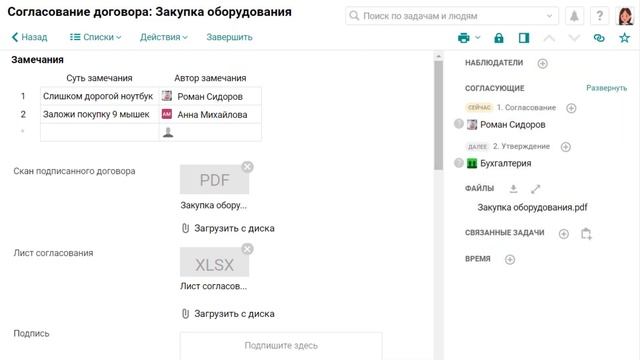Toggle status circle next to Бухгалтерия
640x360 pixels.
tap(459, 163)
